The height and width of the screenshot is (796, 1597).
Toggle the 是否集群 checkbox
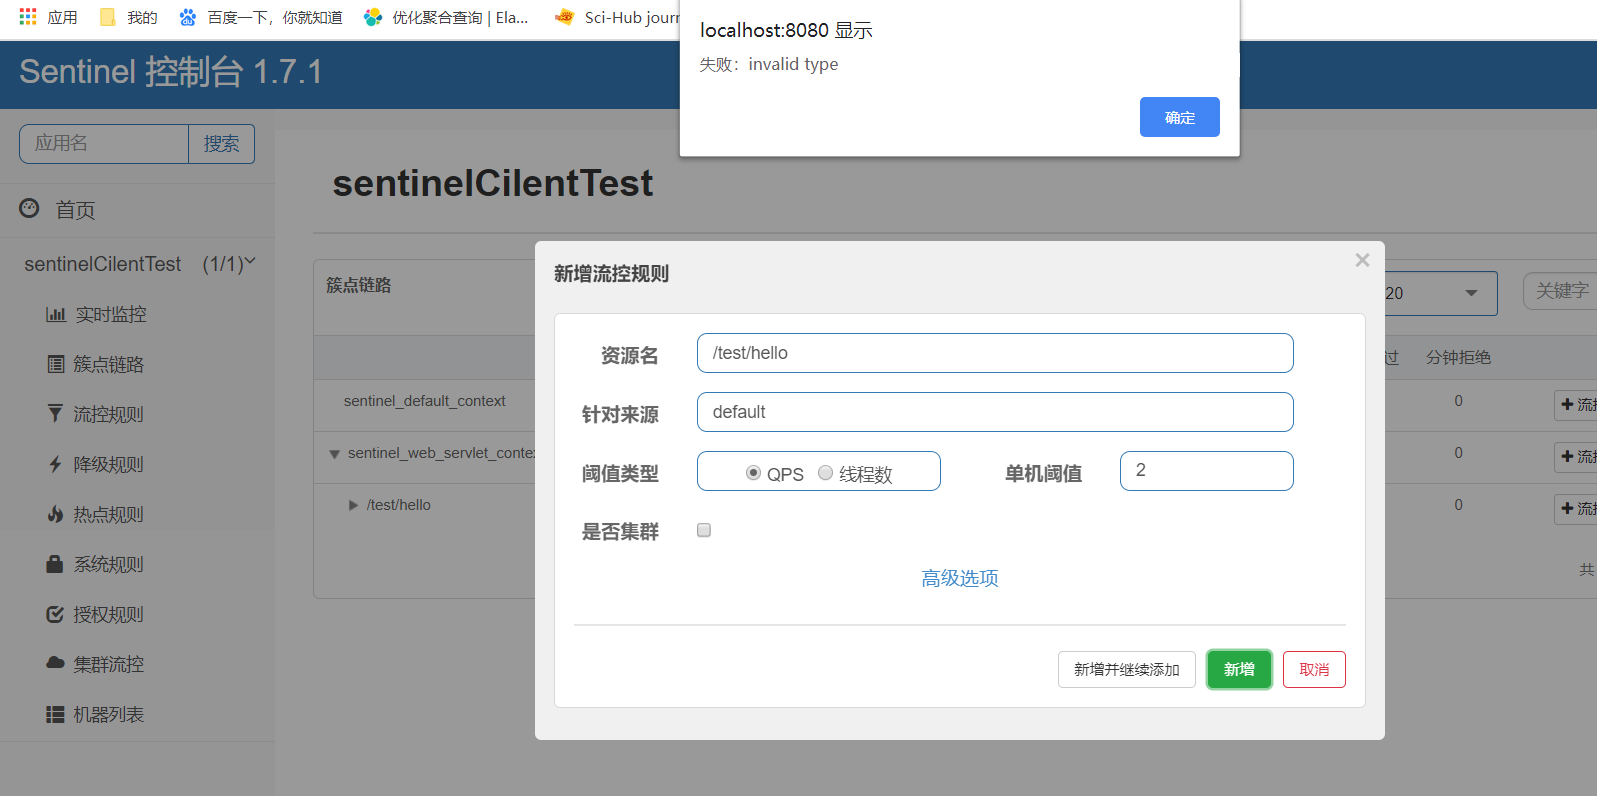(x=704, y=530)
